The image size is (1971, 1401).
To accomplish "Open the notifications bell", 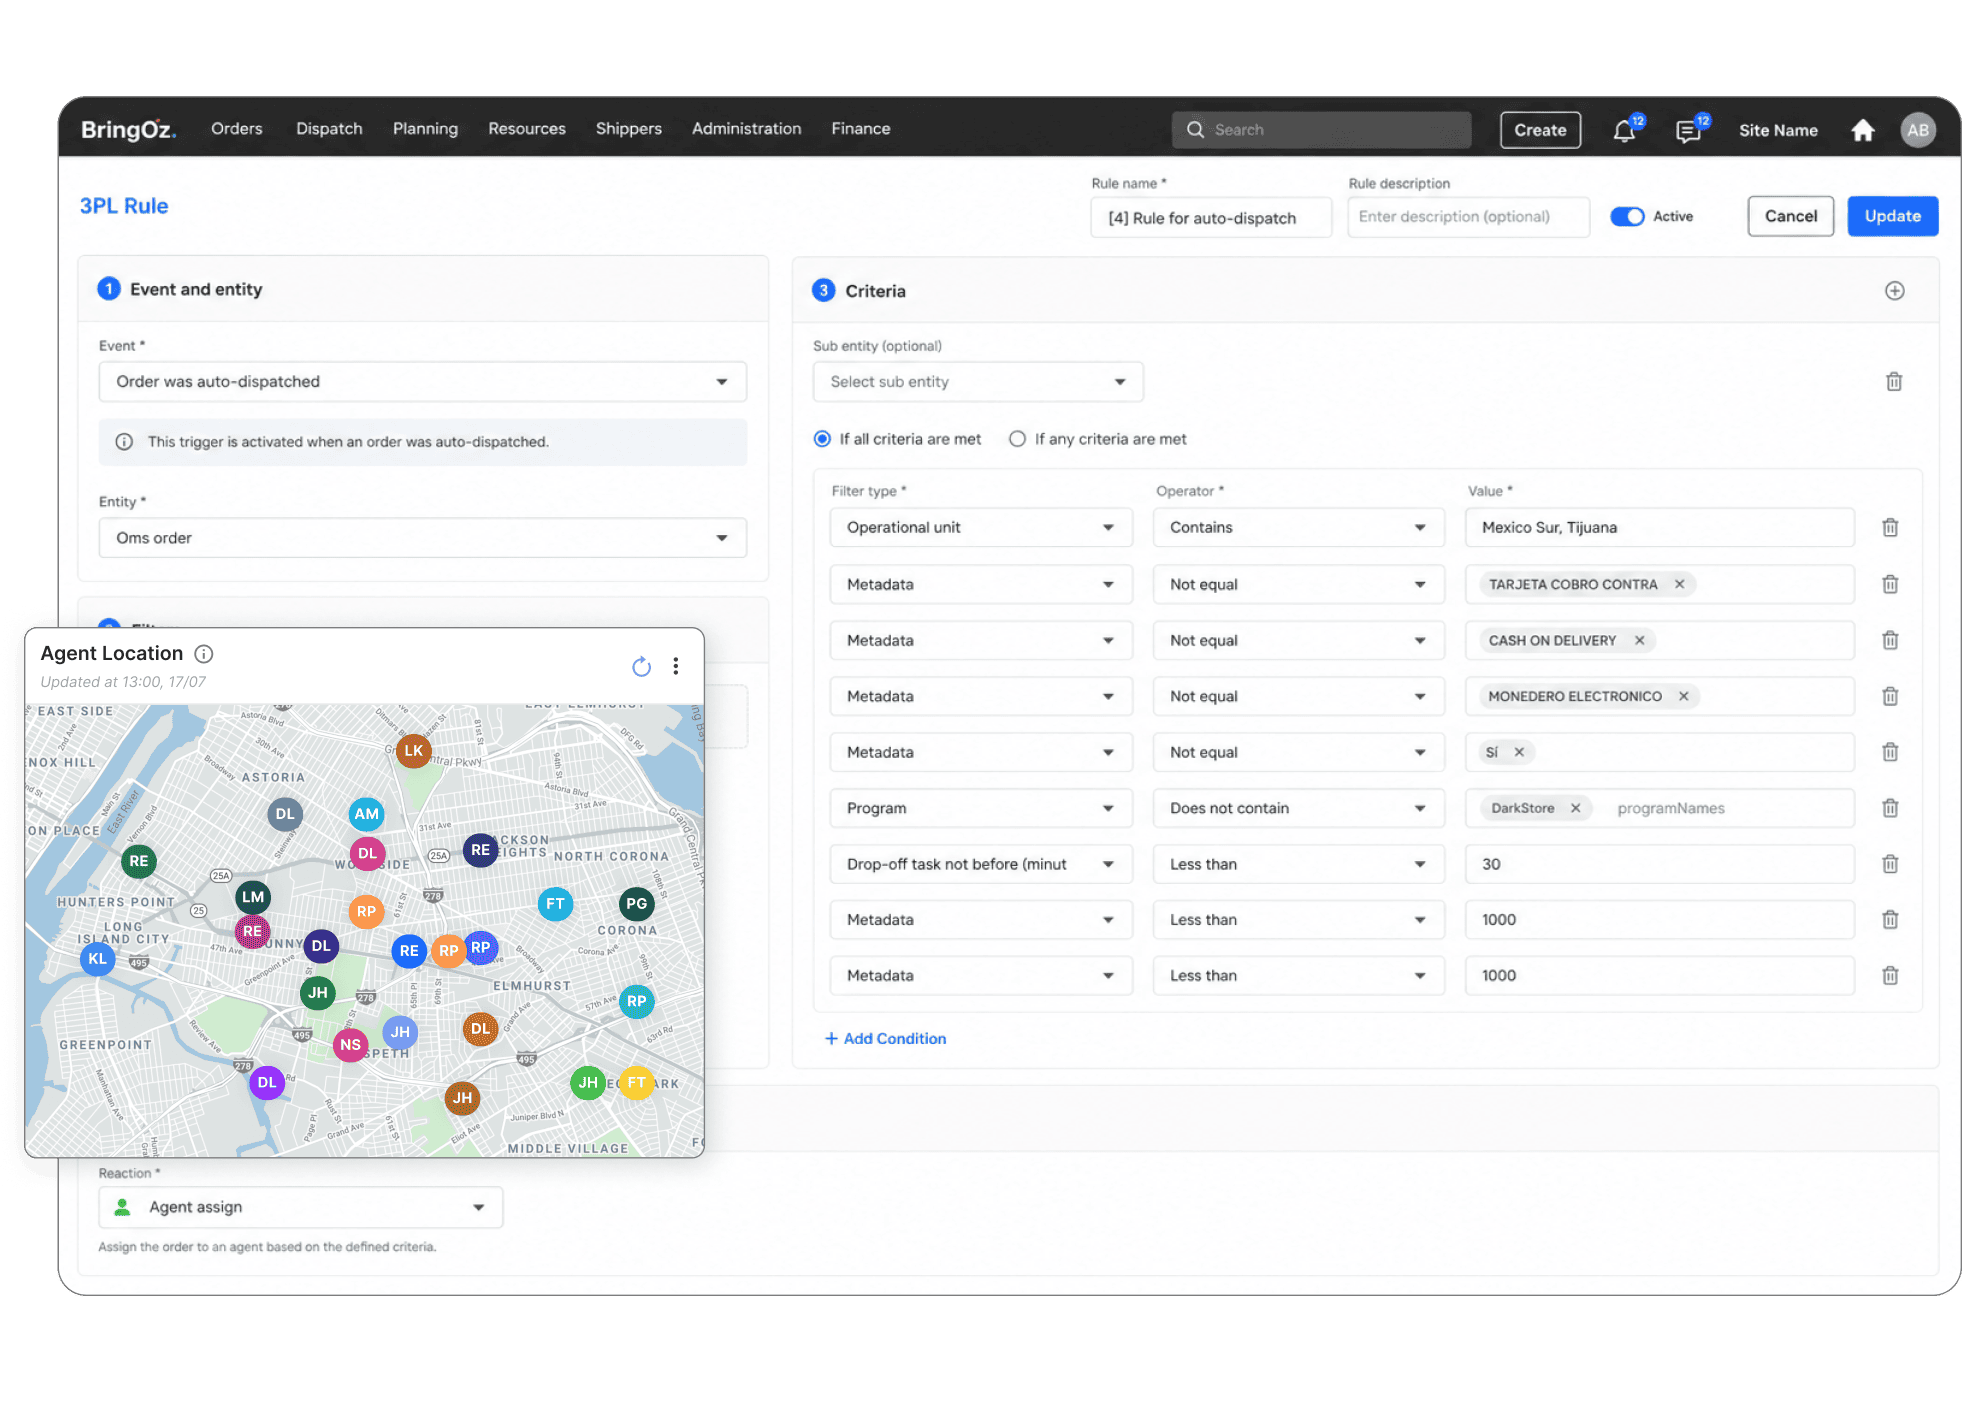I will tap(1624, 130).
